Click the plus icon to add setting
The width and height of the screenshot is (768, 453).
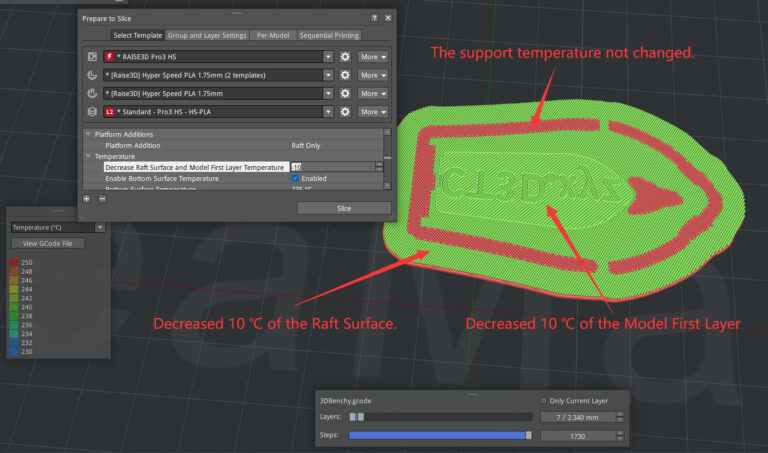[x=87, y=199]
